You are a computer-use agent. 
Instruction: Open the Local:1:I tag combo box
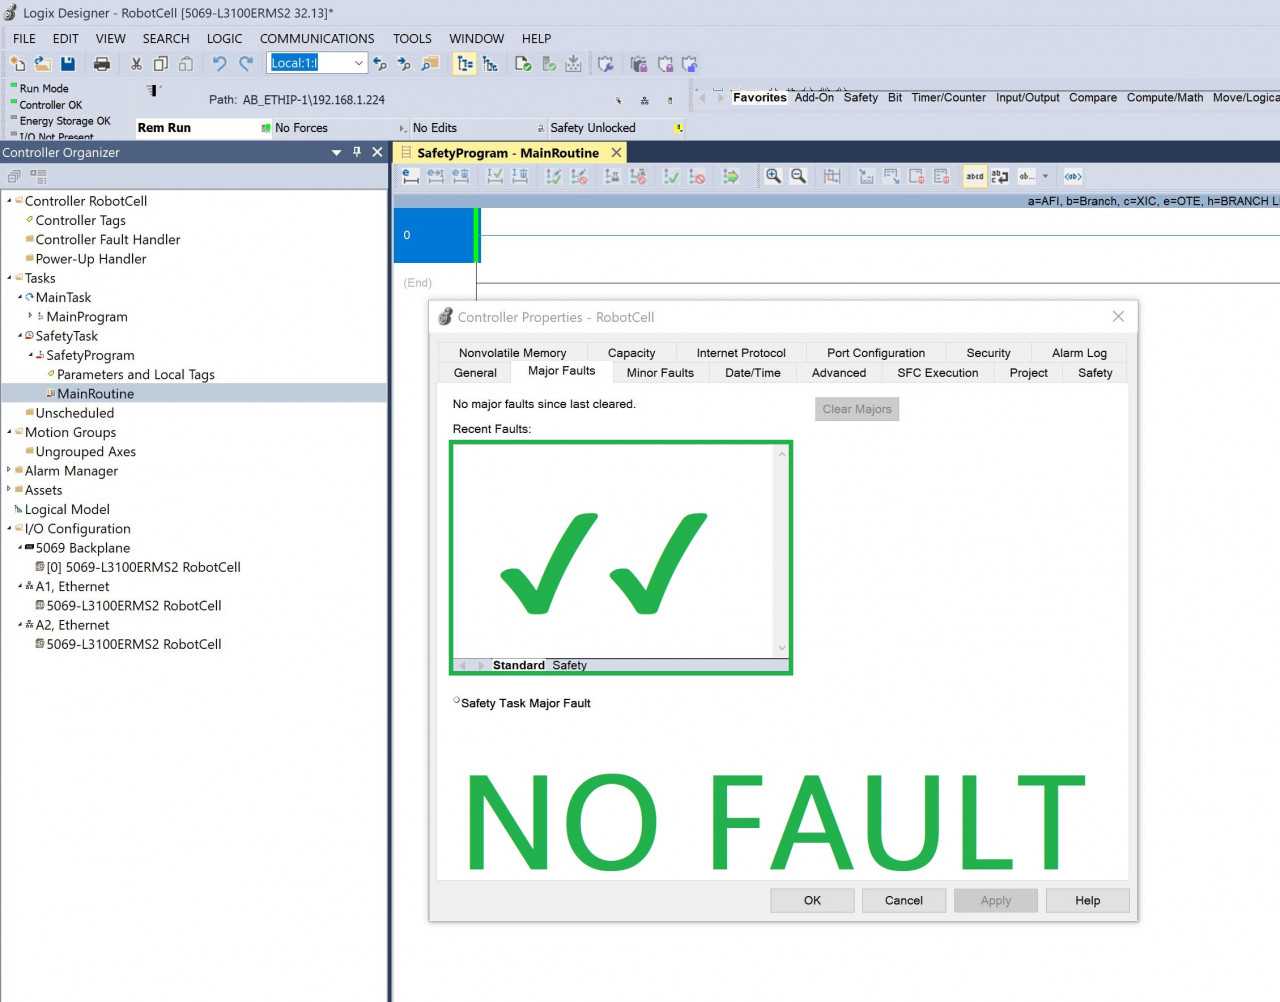[x=359, y=63]
